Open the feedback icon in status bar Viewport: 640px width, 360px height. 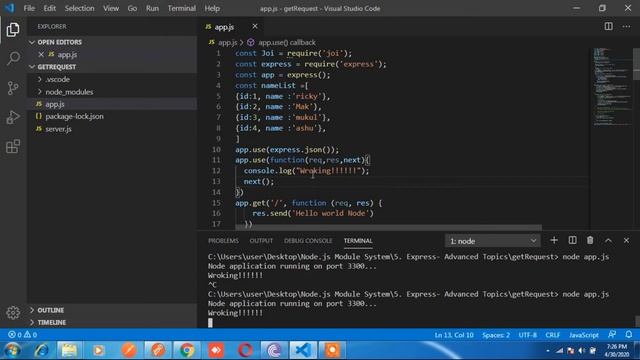coord(612,335)
